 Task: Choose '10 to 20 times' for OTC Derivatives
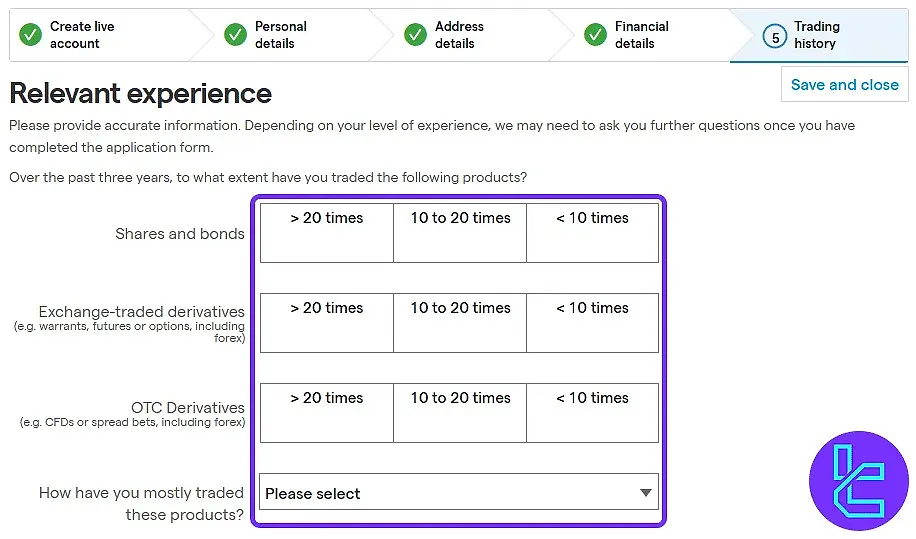click(x=460, y=413)
